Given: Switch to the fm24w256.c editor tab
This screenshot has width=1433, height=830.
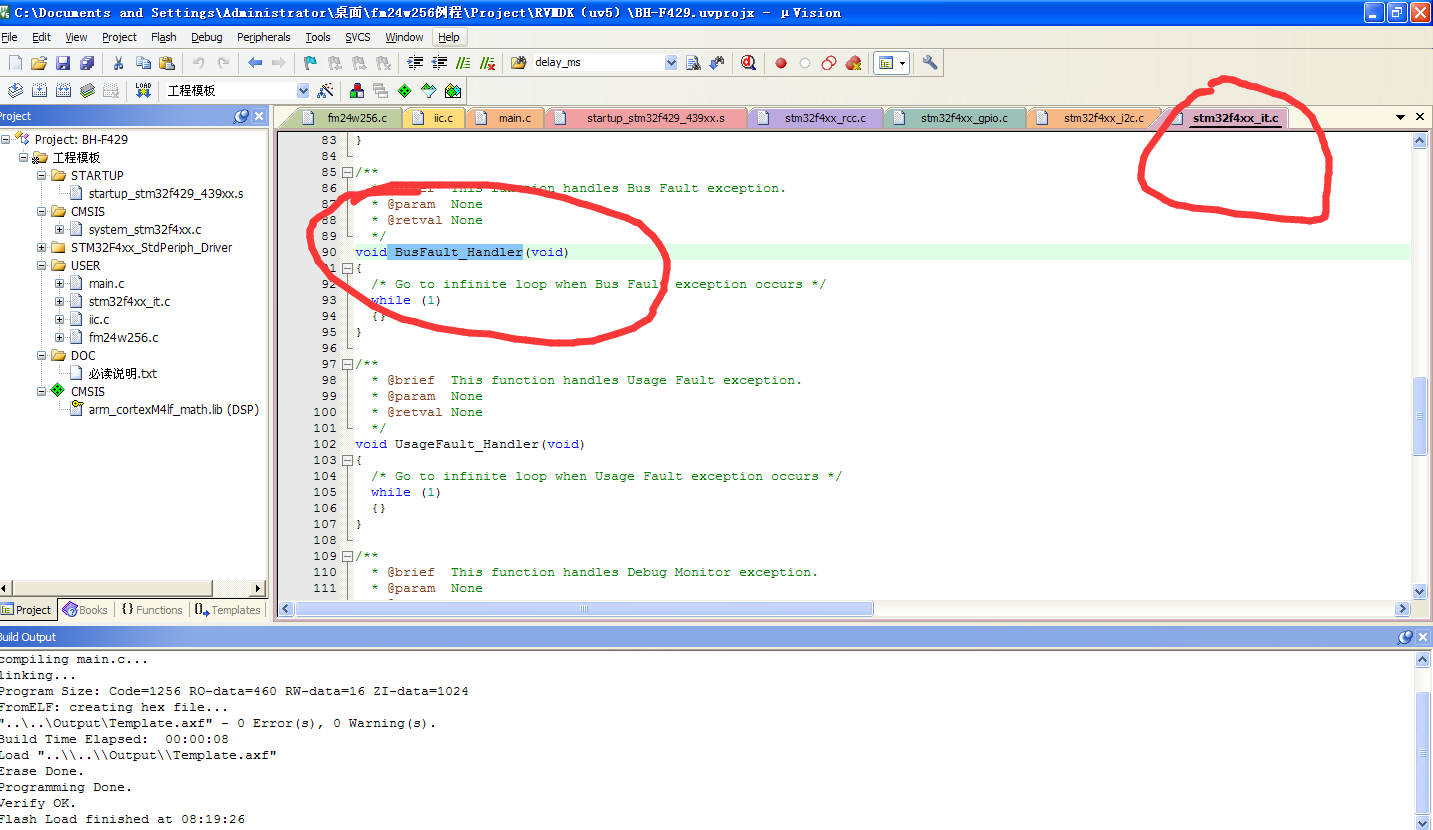Looking at the screenshot, I should (349, 118).
